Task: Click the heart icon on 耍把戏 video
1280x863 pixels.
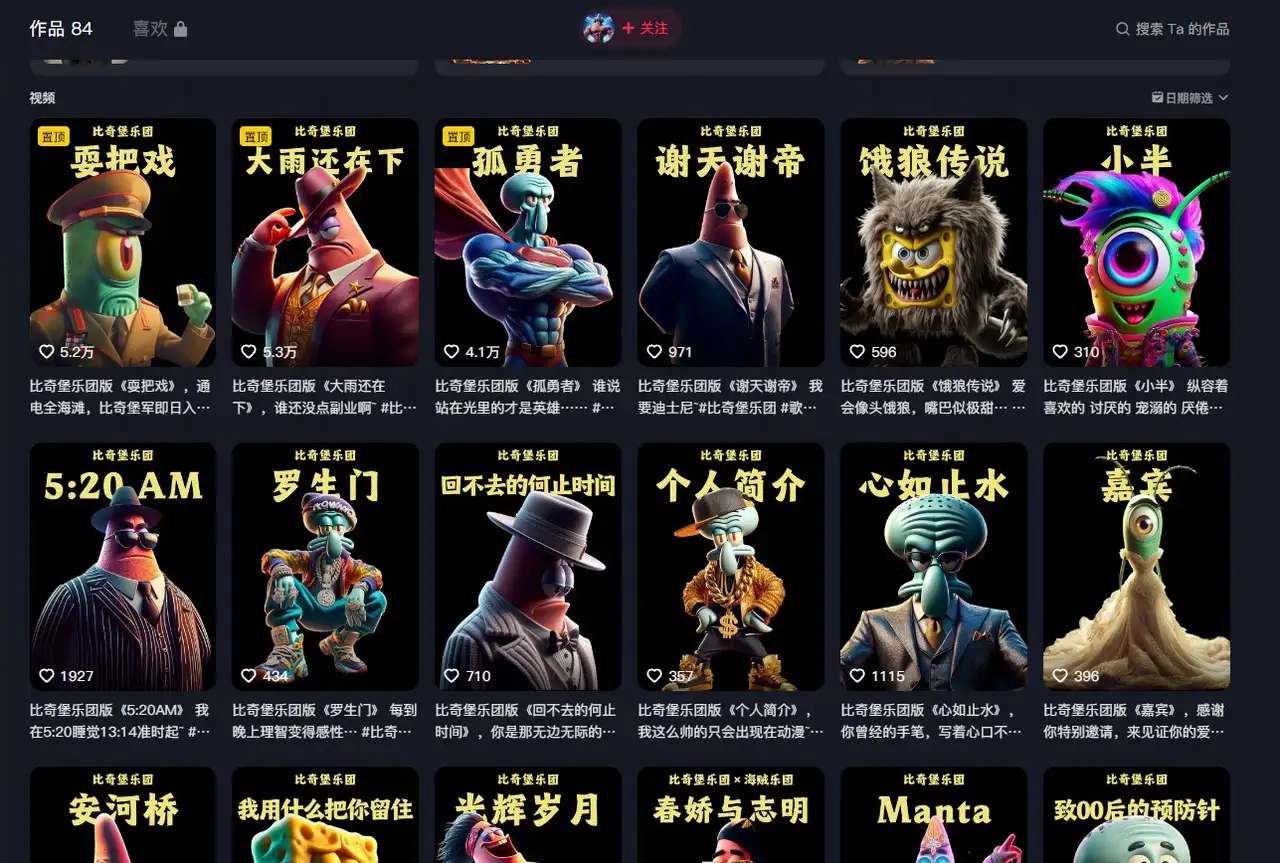Action: 47,352
